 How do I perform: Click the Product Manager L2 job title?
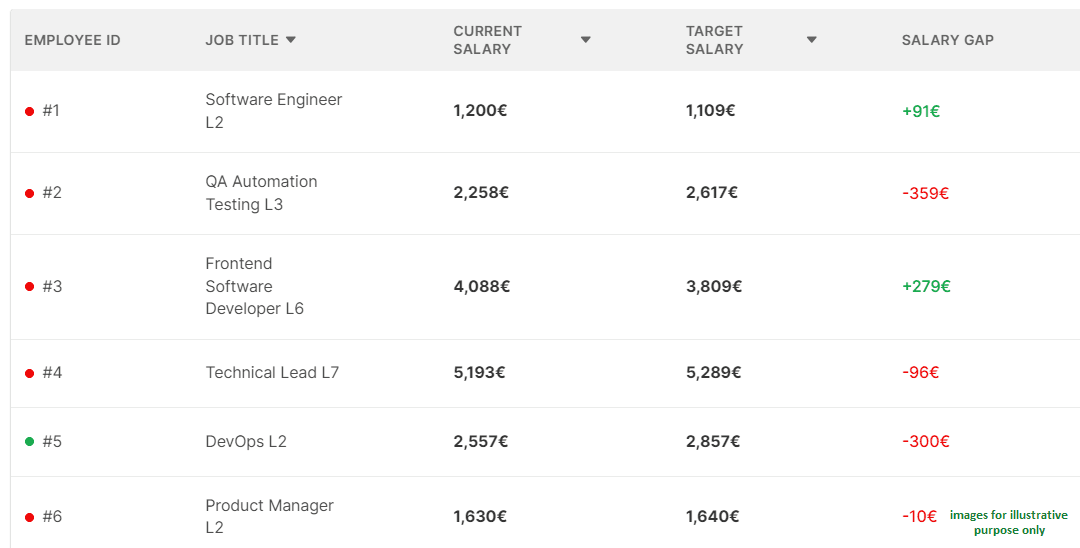tap(269, 516)
